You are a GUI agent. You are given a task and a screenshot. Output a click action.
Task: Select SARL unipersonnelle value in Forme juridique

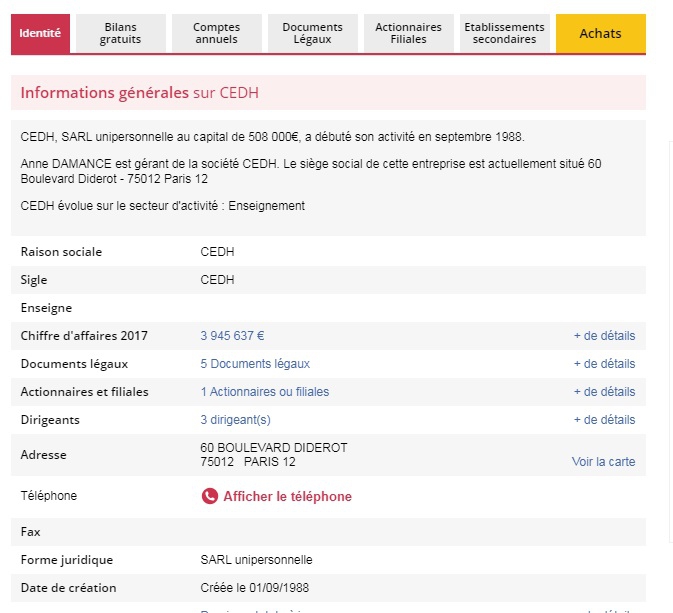[257, 560]
